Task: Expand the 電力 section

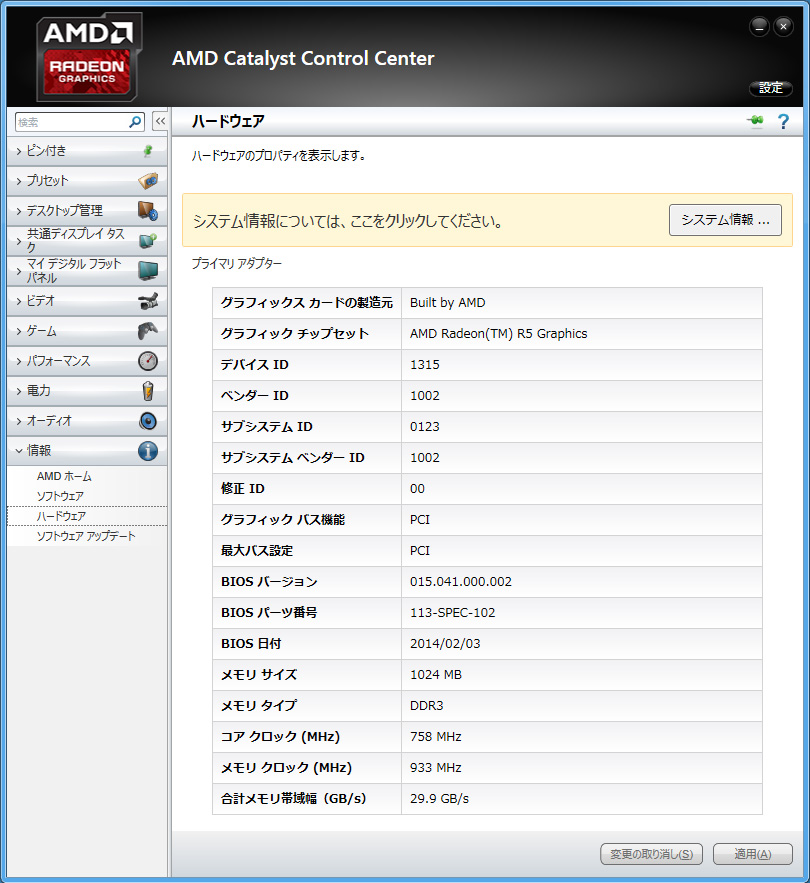Action: pyautogui.click(x=87, y=391)
